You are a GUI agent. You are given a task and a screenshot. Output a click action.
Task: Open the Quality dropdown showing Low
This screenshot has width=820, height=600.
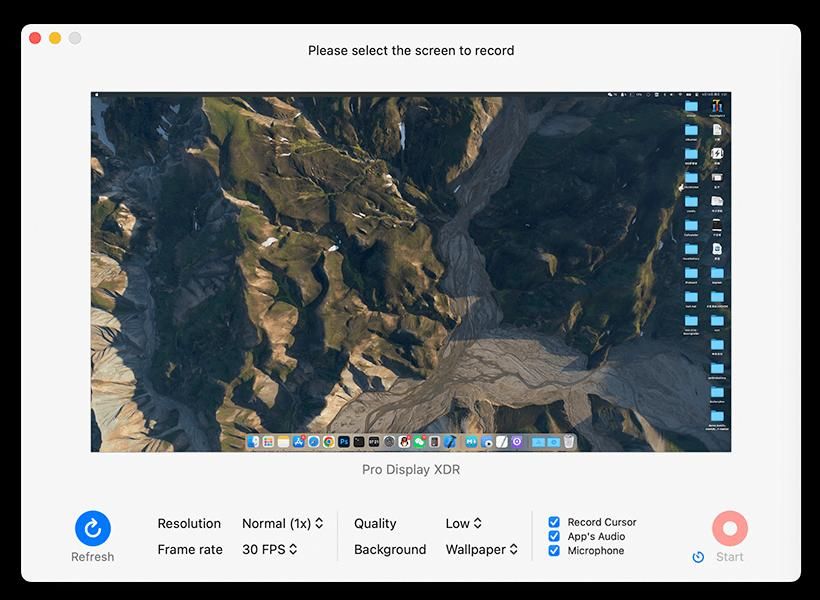tap(463, 523)
